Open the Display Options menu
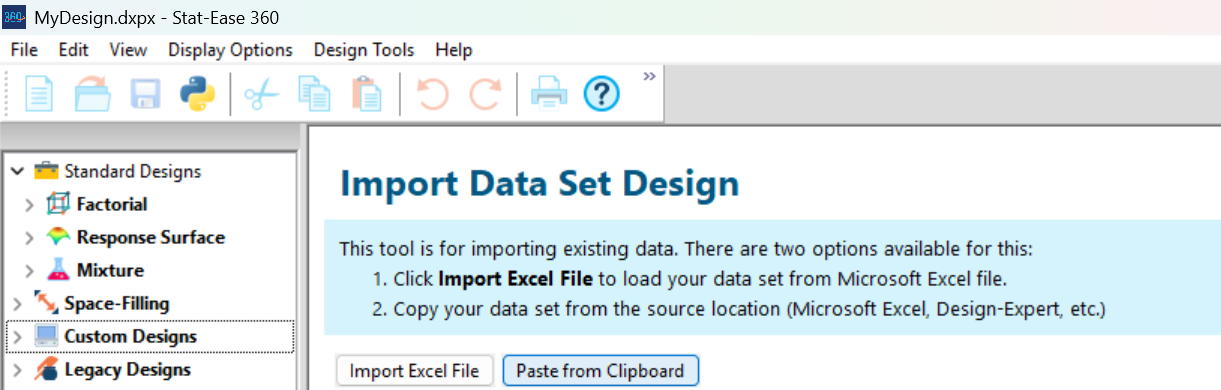Image resolution: width=1221 pixels, height=390 pixels. (230, 50)
